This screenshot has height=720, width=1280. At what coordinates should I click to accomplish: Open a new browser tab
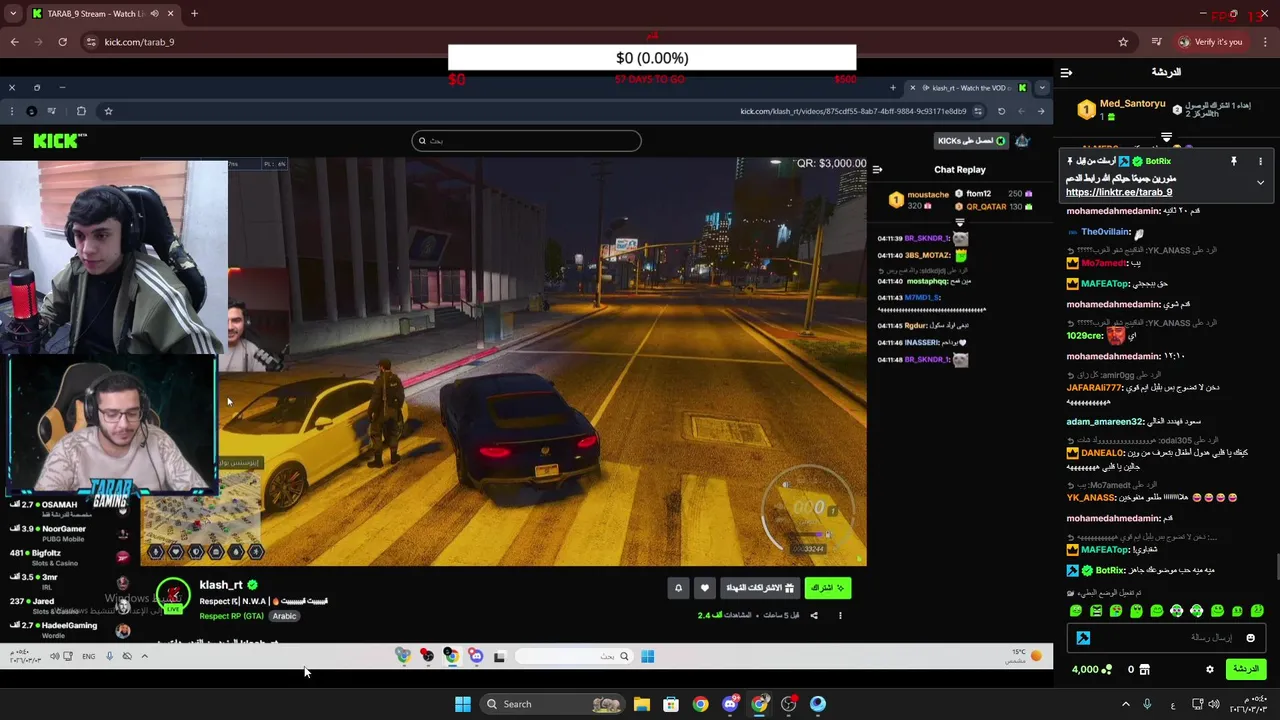click(x=194, y=14)
